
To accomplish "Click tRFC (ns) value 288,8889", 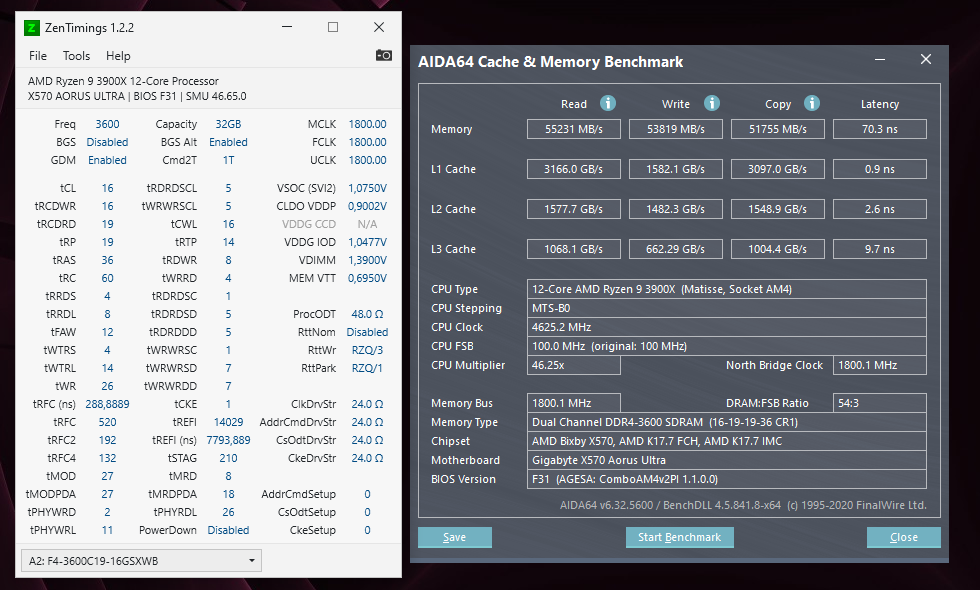I will point(108,404).
